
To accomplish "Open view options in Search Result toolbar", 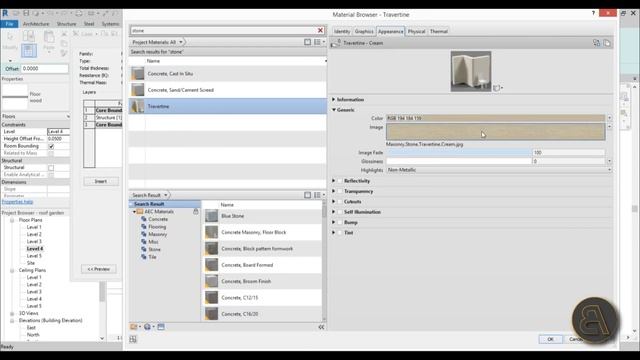I will click(318, 195).
